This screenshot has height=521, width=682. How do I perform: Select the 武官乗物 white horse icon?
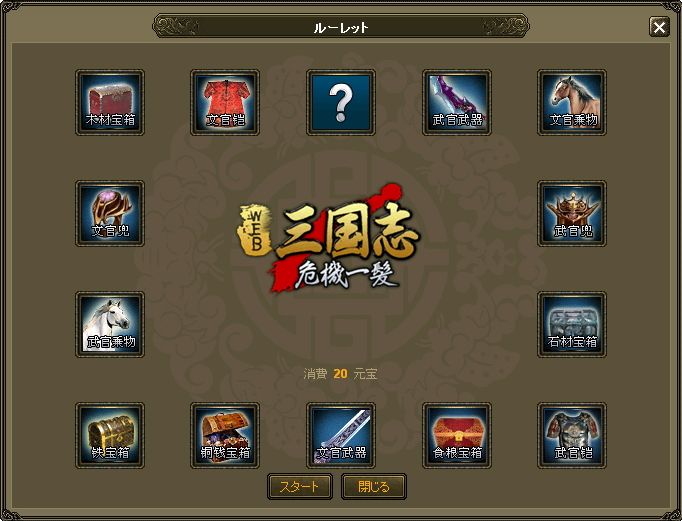coord(110,324)
